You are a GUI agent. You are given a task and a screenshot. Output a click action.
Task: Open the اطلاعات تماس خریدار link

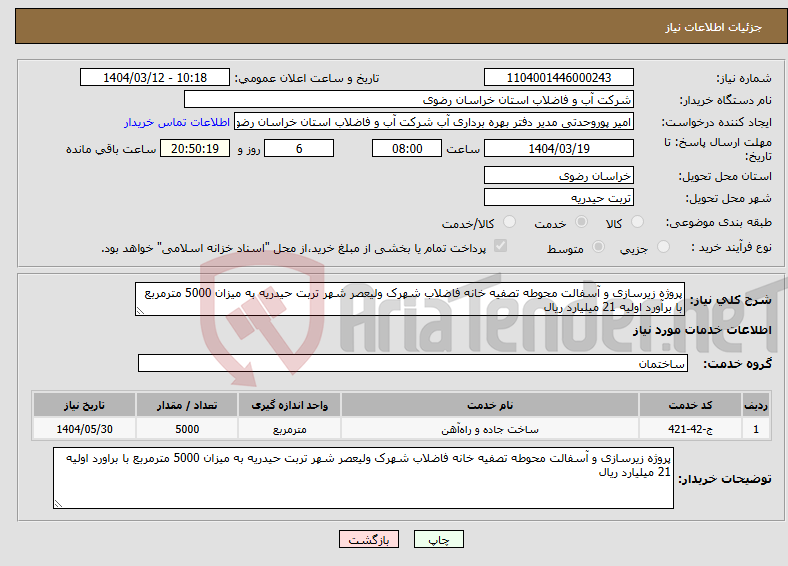tap(177, 122)
